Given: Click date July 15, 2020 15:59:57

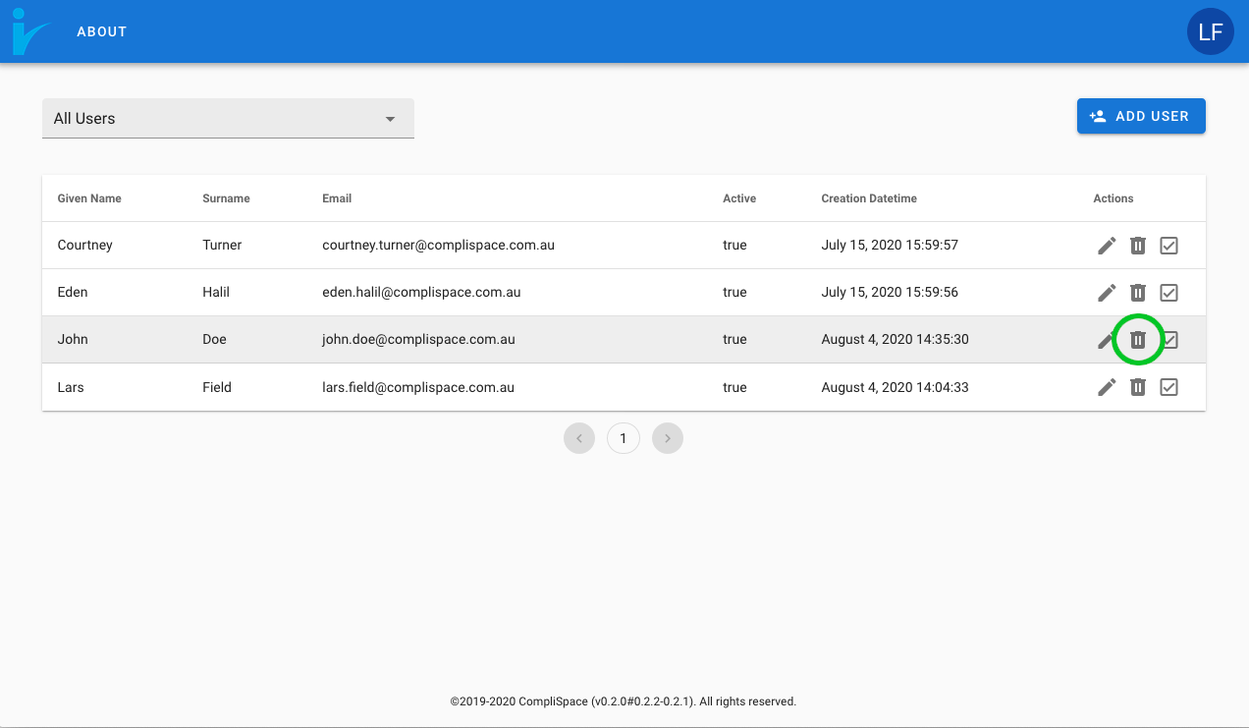Looking at the screenshot, I should pyautogui.click(x=890, y=245).
